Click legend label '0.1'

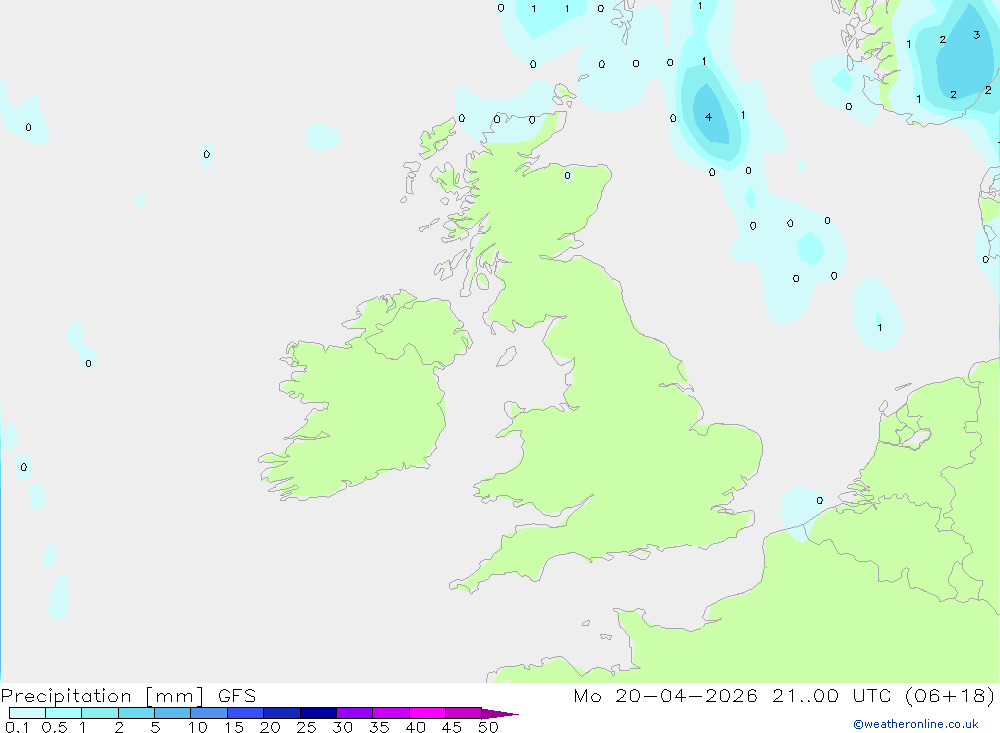[x=17, y=727]
